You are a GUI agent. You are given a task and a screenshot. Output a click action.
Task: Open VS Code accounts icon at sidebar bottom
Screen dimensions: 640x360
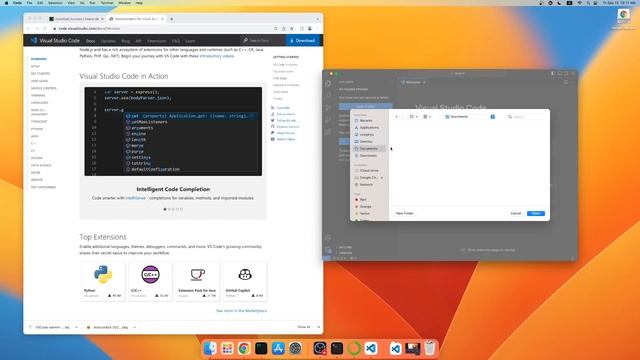[328, 237]
